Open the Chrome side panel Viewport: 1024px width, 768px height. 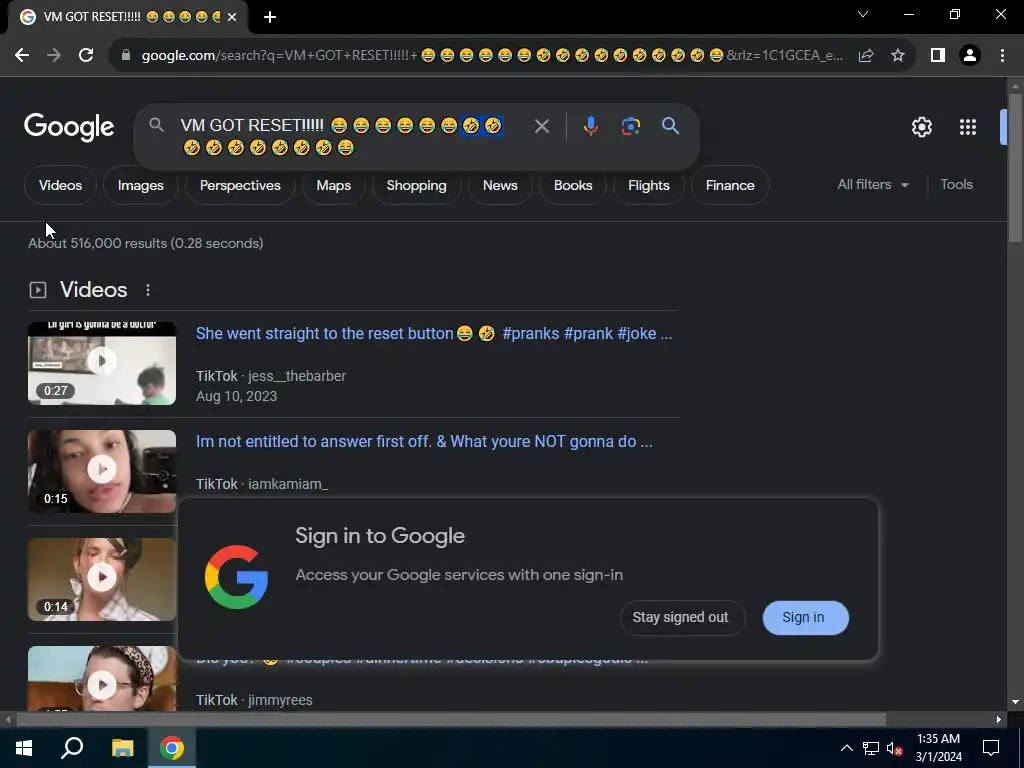coord(938,56)
